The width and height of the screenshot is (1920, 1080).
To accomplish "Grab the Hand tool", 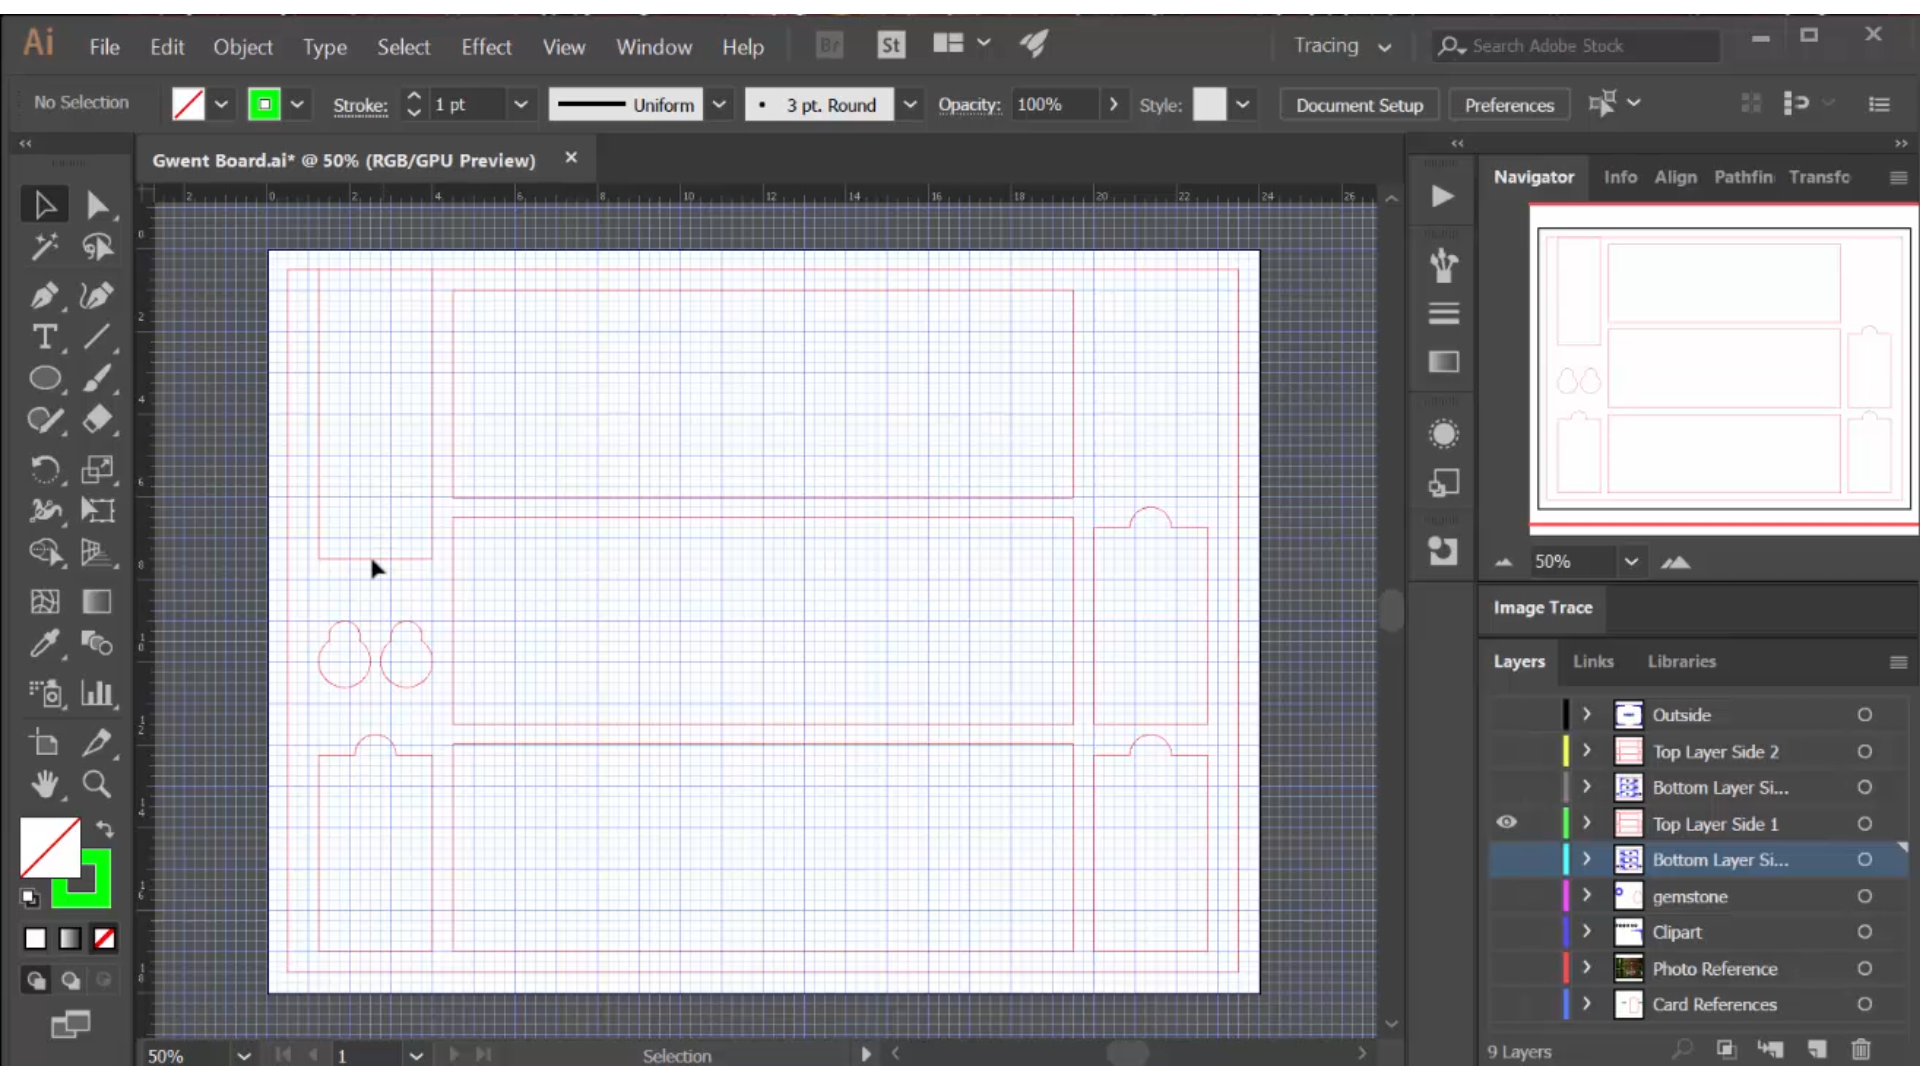I will point(45,786).
